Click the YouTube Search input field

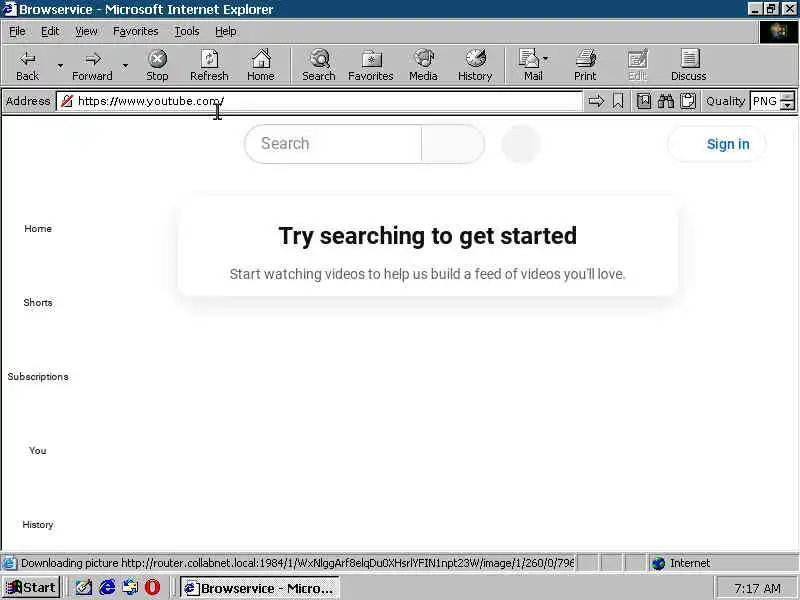pos(334,144)
